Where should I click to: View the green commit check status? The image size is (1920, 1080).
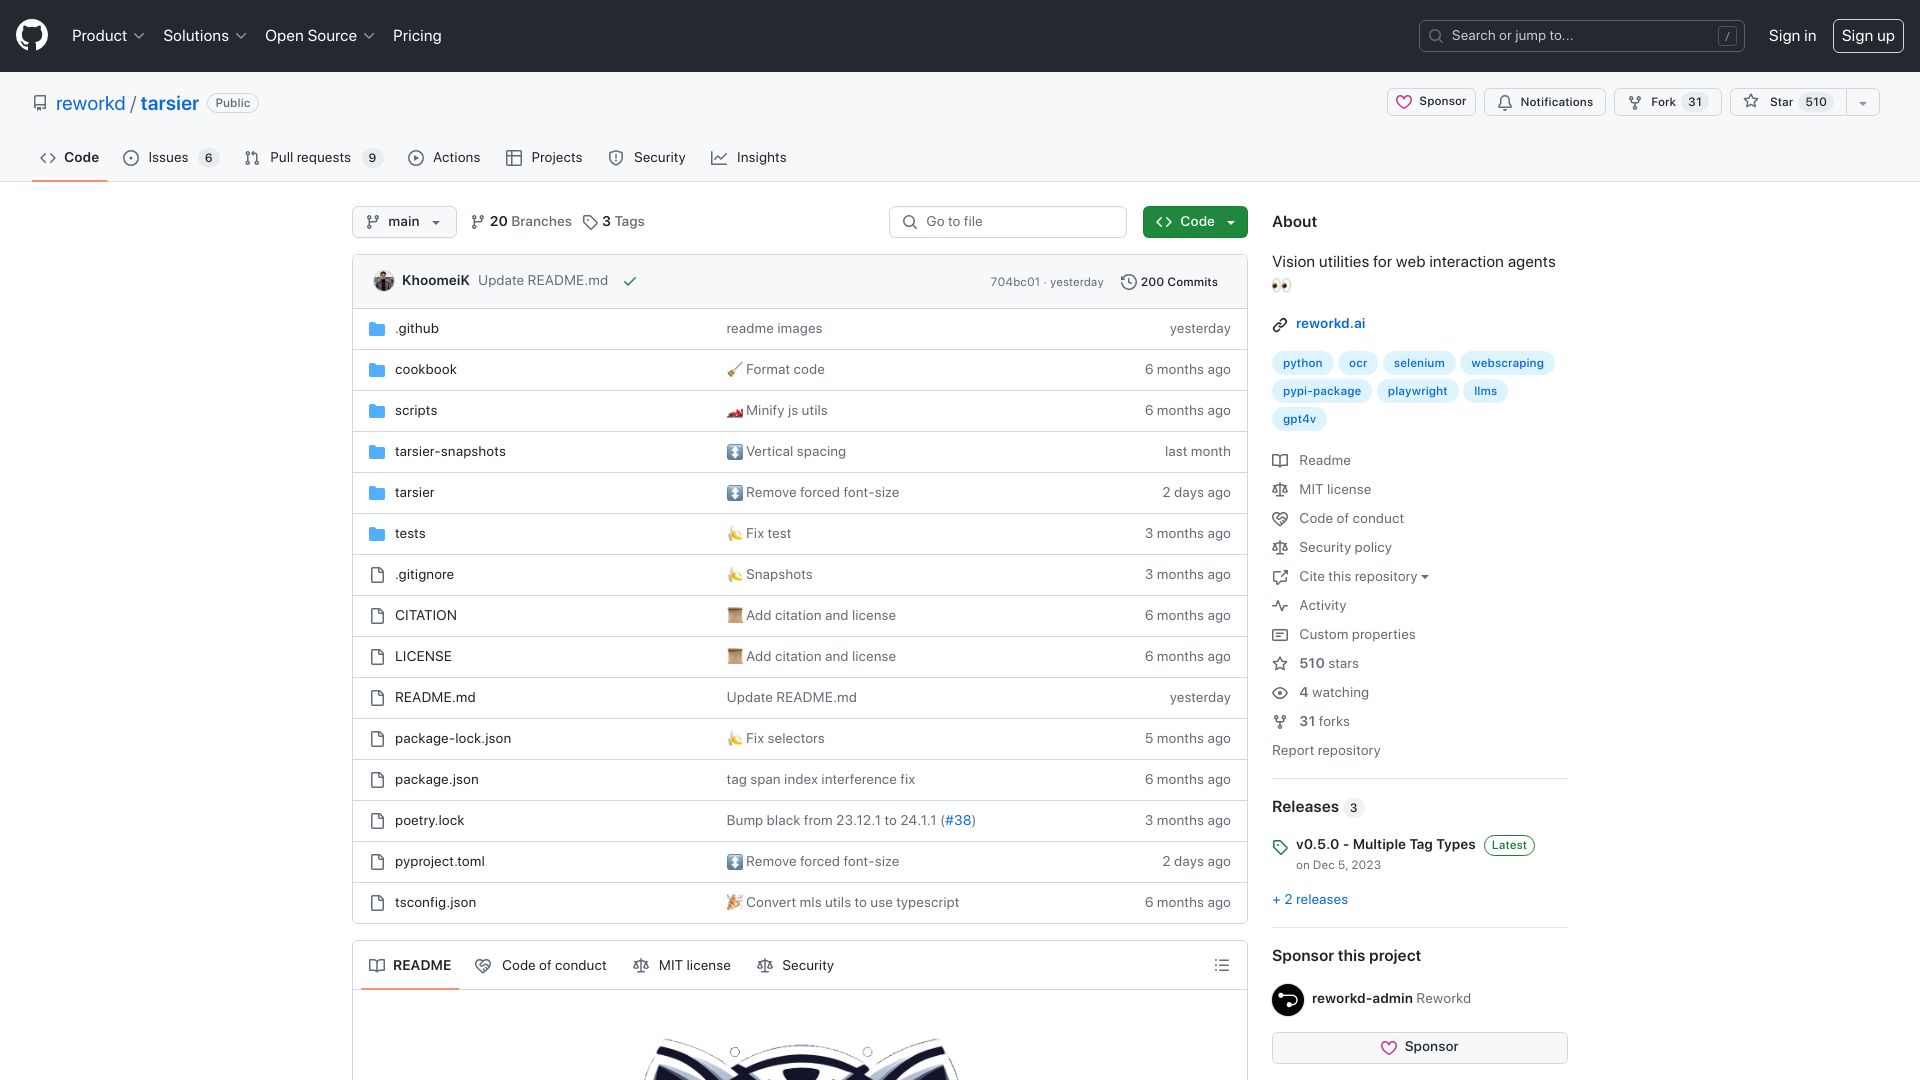(x=630, y=281)
